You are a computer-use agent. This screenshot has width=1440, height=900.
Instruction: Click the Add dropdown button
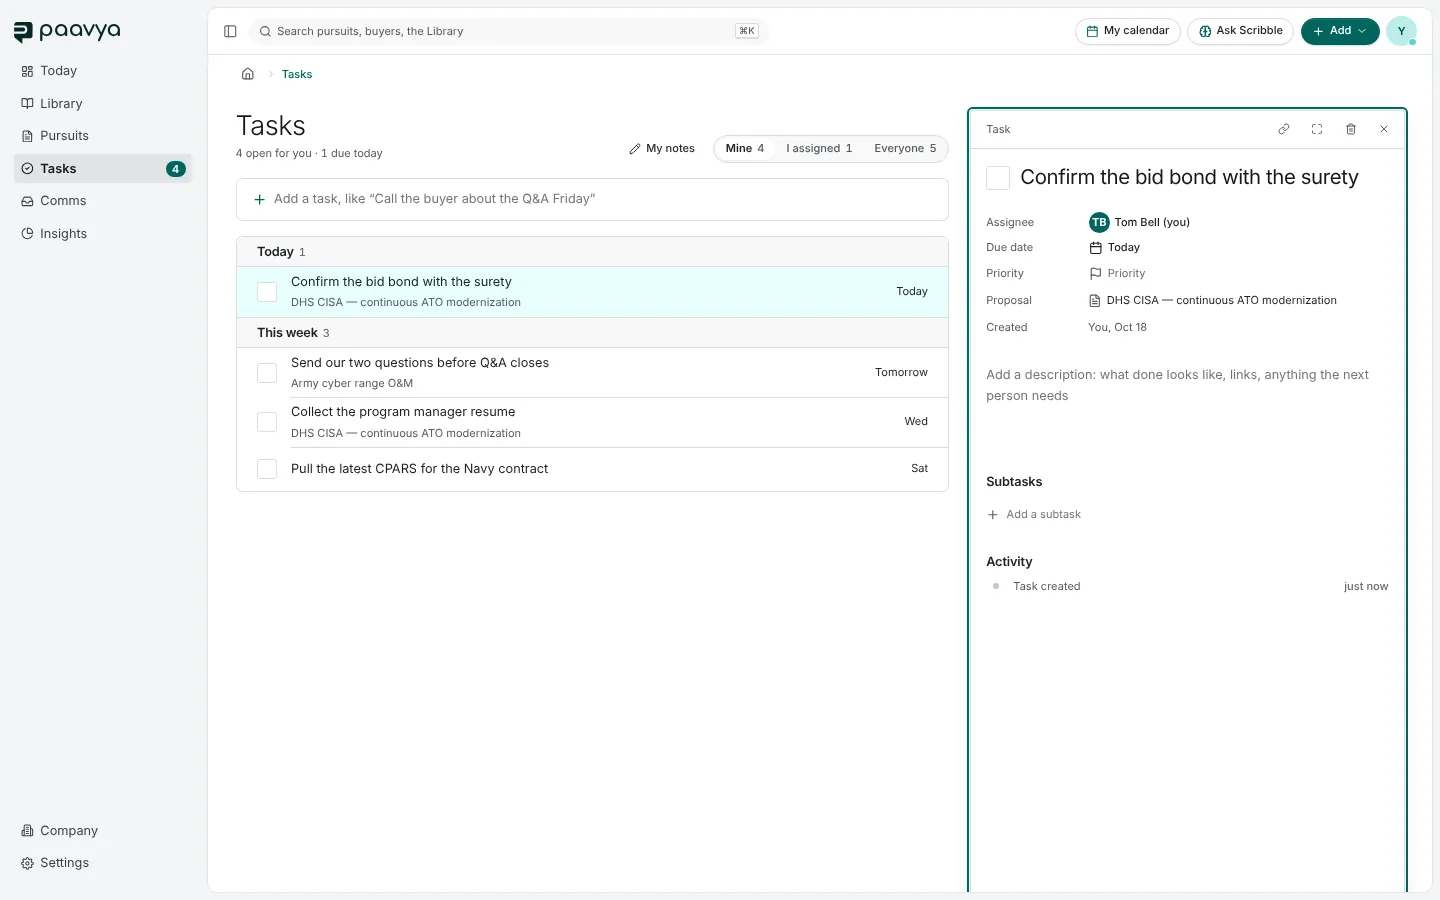click(1340, 31)
